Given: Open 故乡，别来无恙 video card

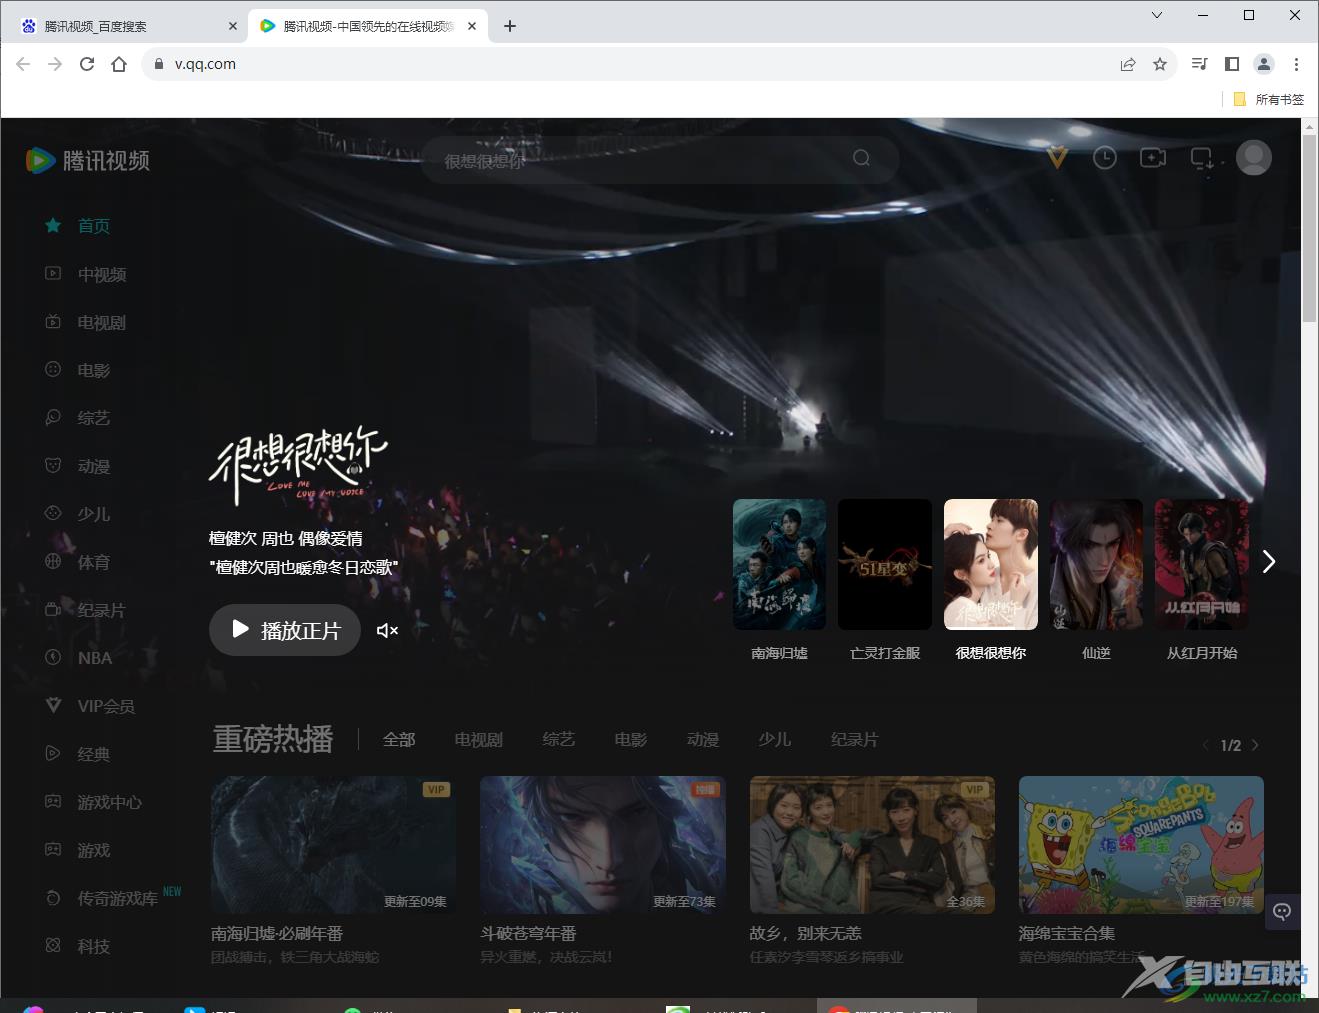Looking at the screenshot, I should [x=872, y=845].
